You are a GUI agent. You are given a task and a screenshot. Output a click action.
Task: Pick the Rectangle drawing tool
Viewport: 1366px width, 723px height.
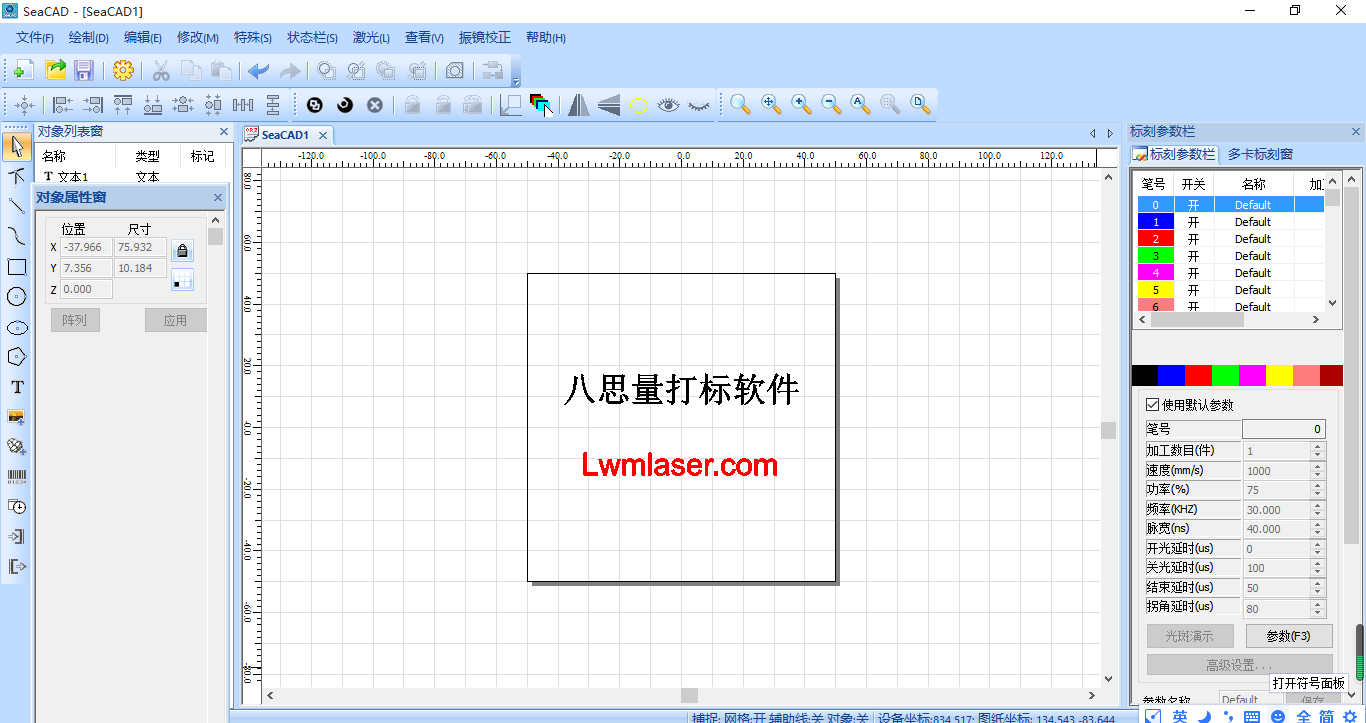pos(15,267)
